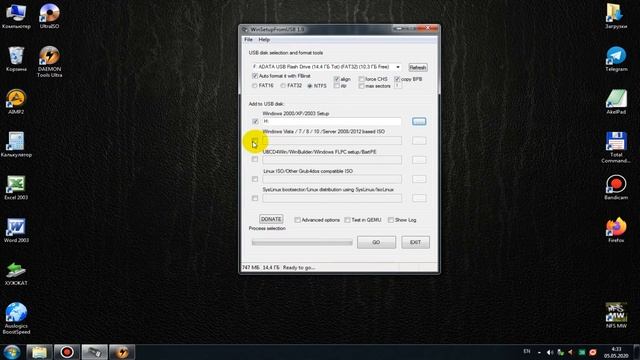
Task: Check the Windows Vista/7/8/10 based ISO checkbox
Action: coord(255,140)
